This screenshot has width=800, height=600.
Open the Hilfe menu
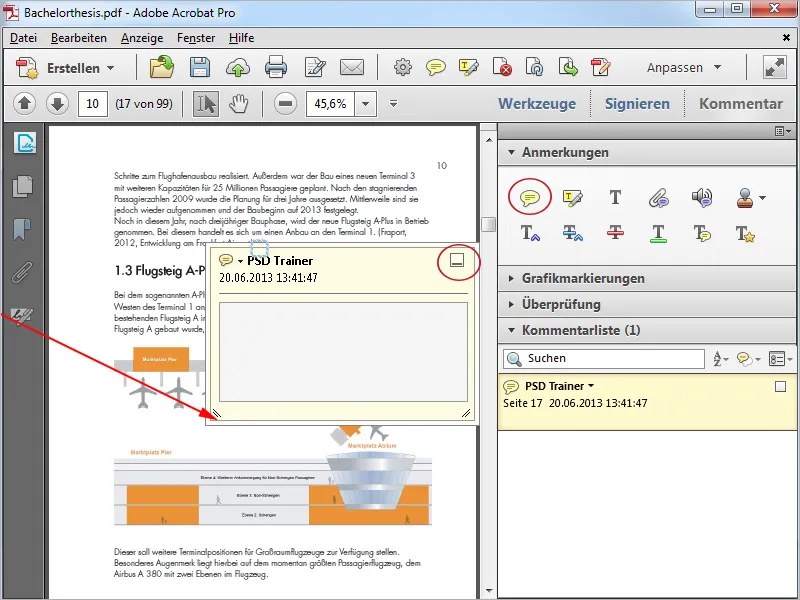click(241, 38)
